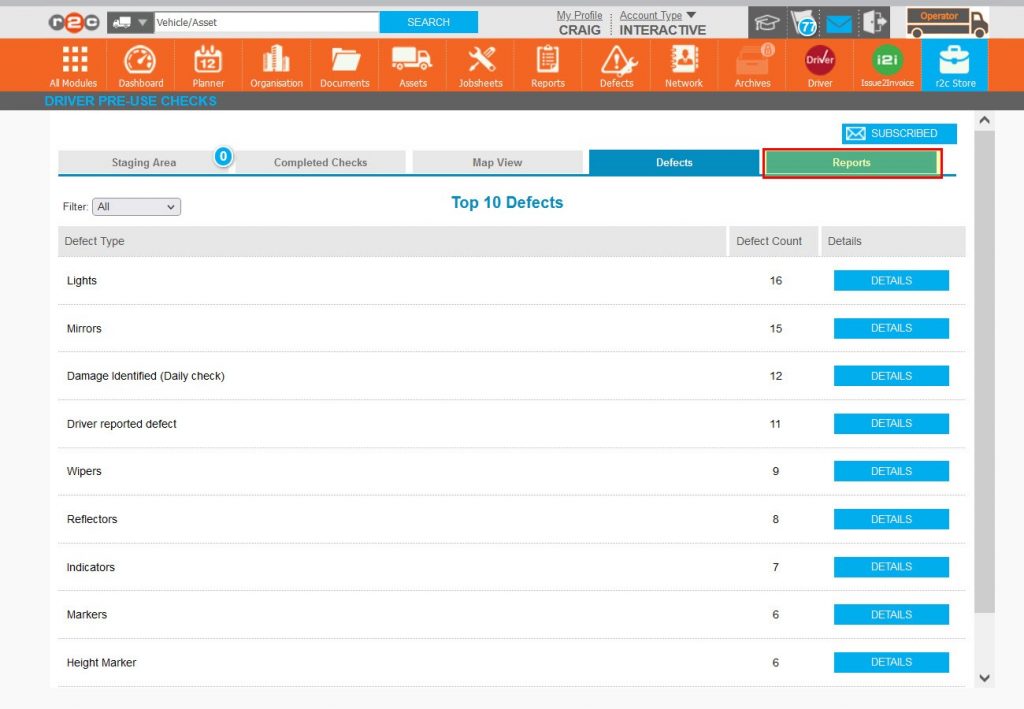Open the Dashboard module
Screen dimensions: 1024x709
point(139,63)
